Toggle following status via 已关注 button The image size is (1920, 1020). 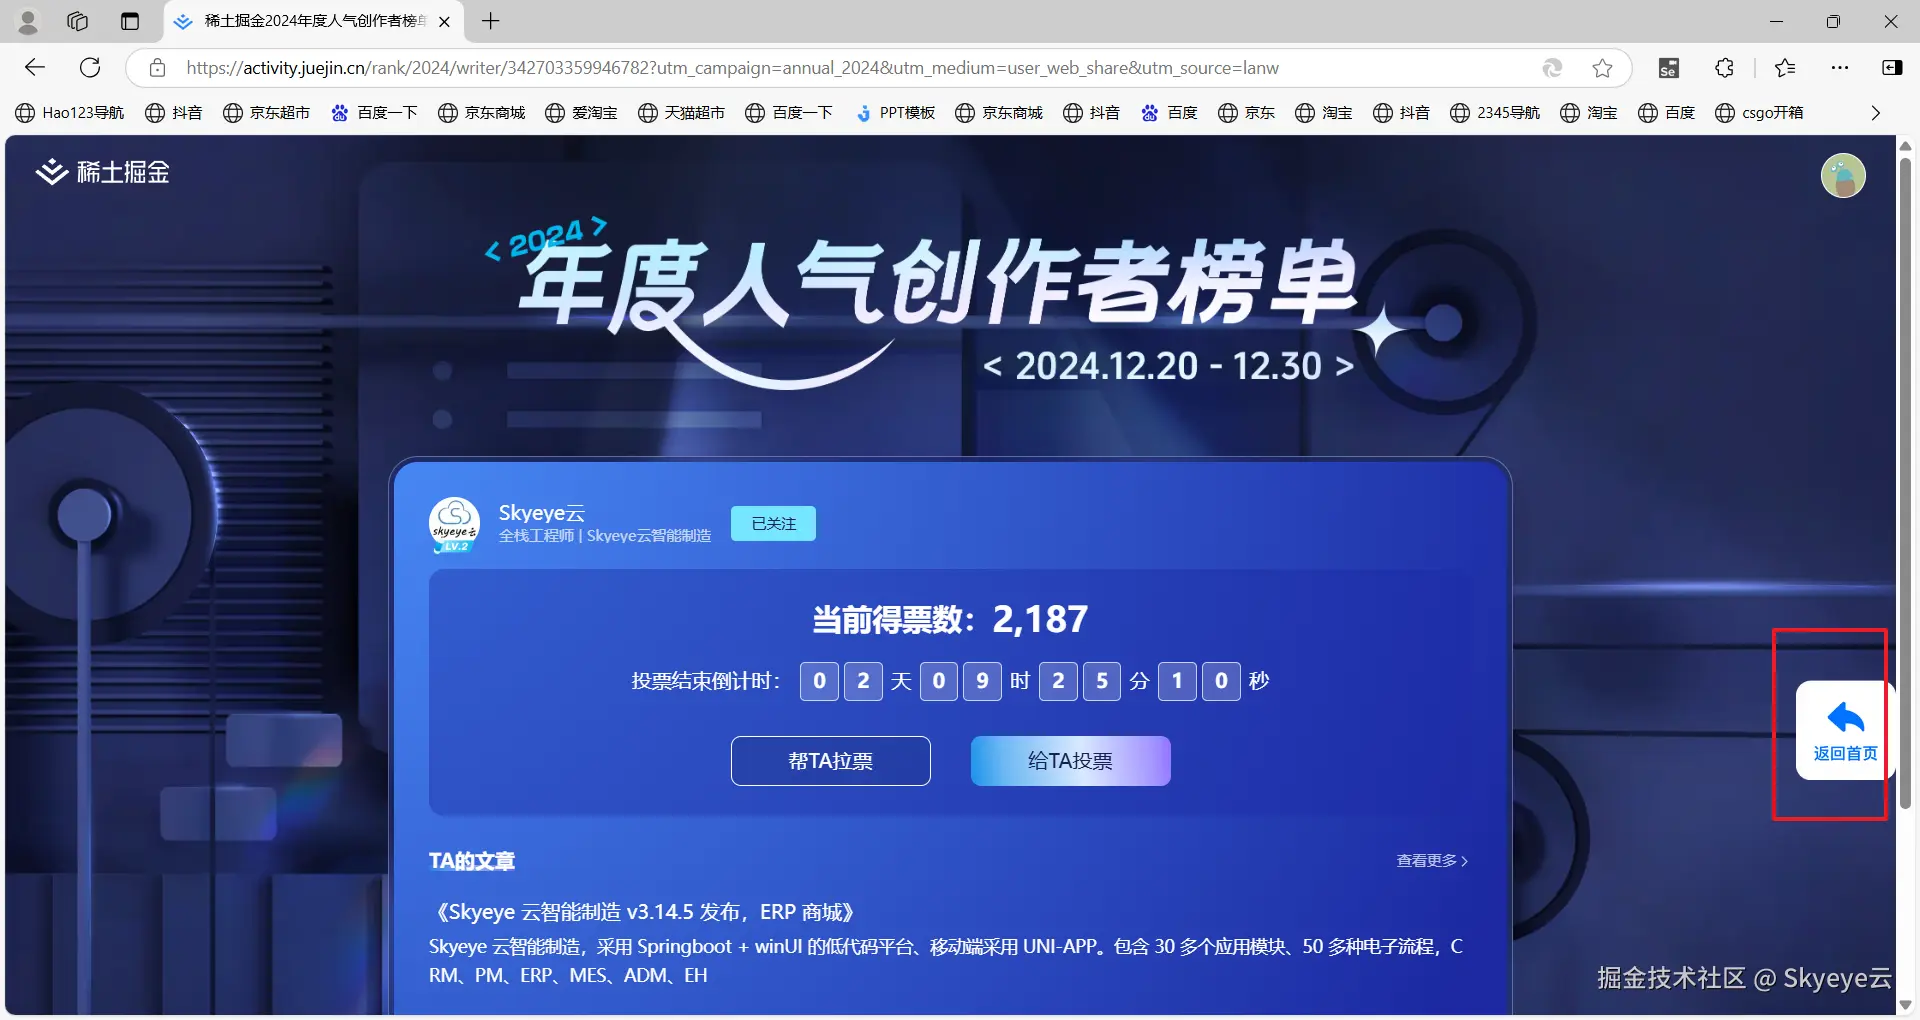[772, 523]
